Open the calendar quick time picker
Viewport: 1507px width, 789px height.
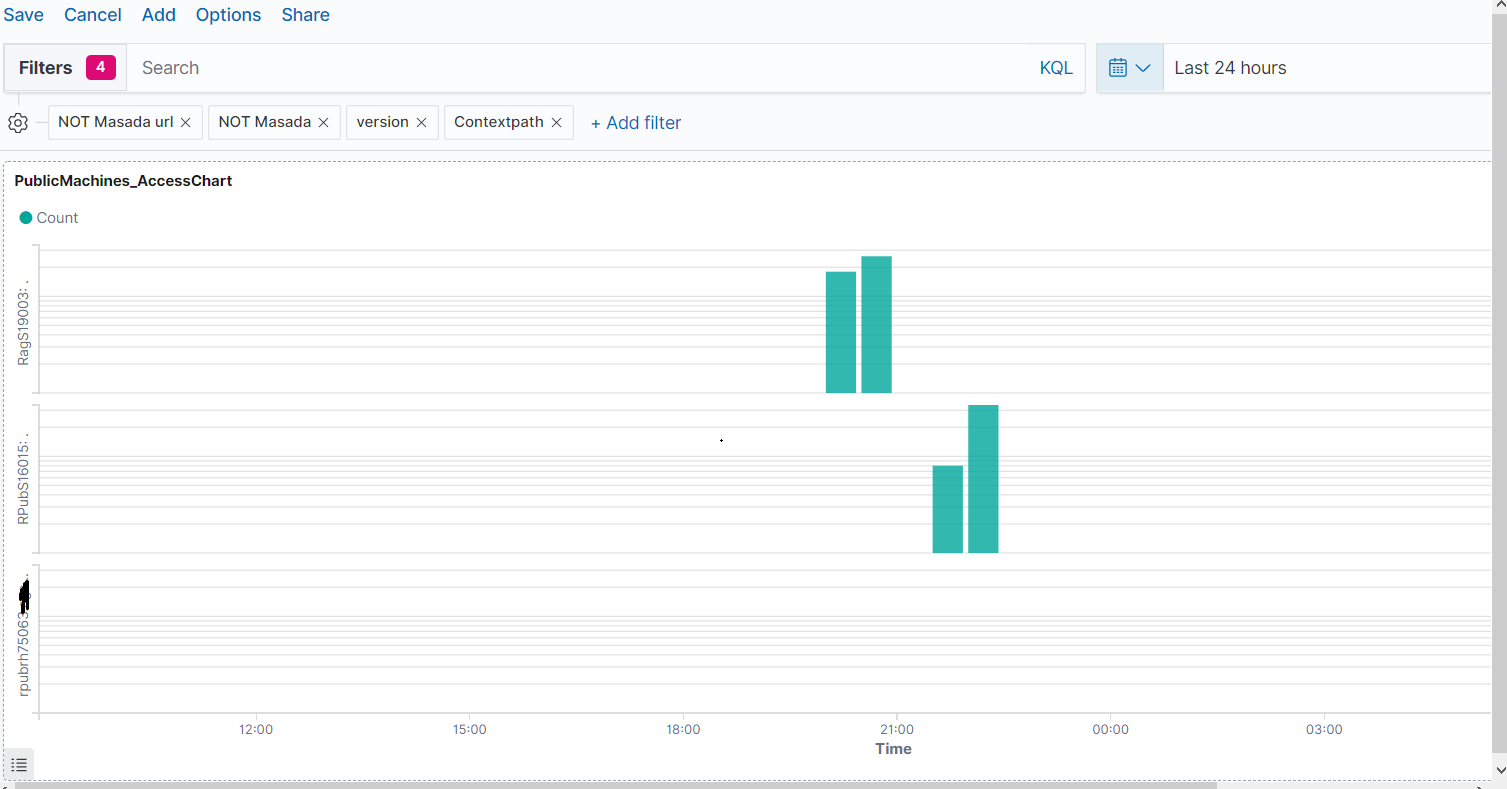click(1130, 68)
